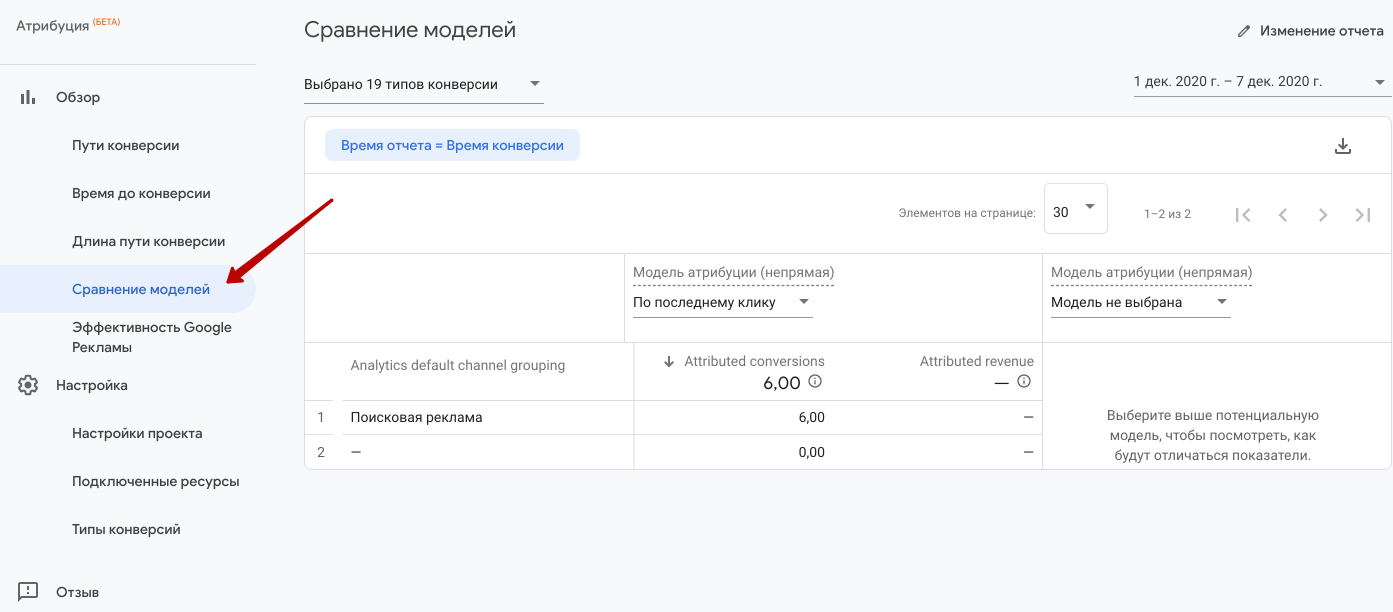Open Эффективность Google Рекламы report
Viewport: 1393px width, 612px height.
(151, 337)
